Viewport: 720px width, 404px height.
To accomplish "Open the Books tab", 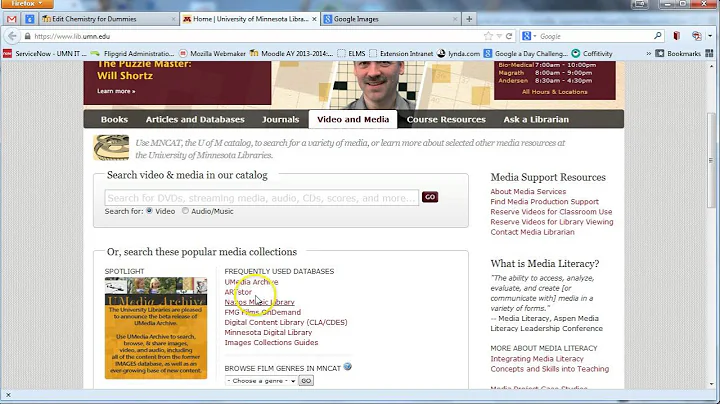I will (114, 119).
